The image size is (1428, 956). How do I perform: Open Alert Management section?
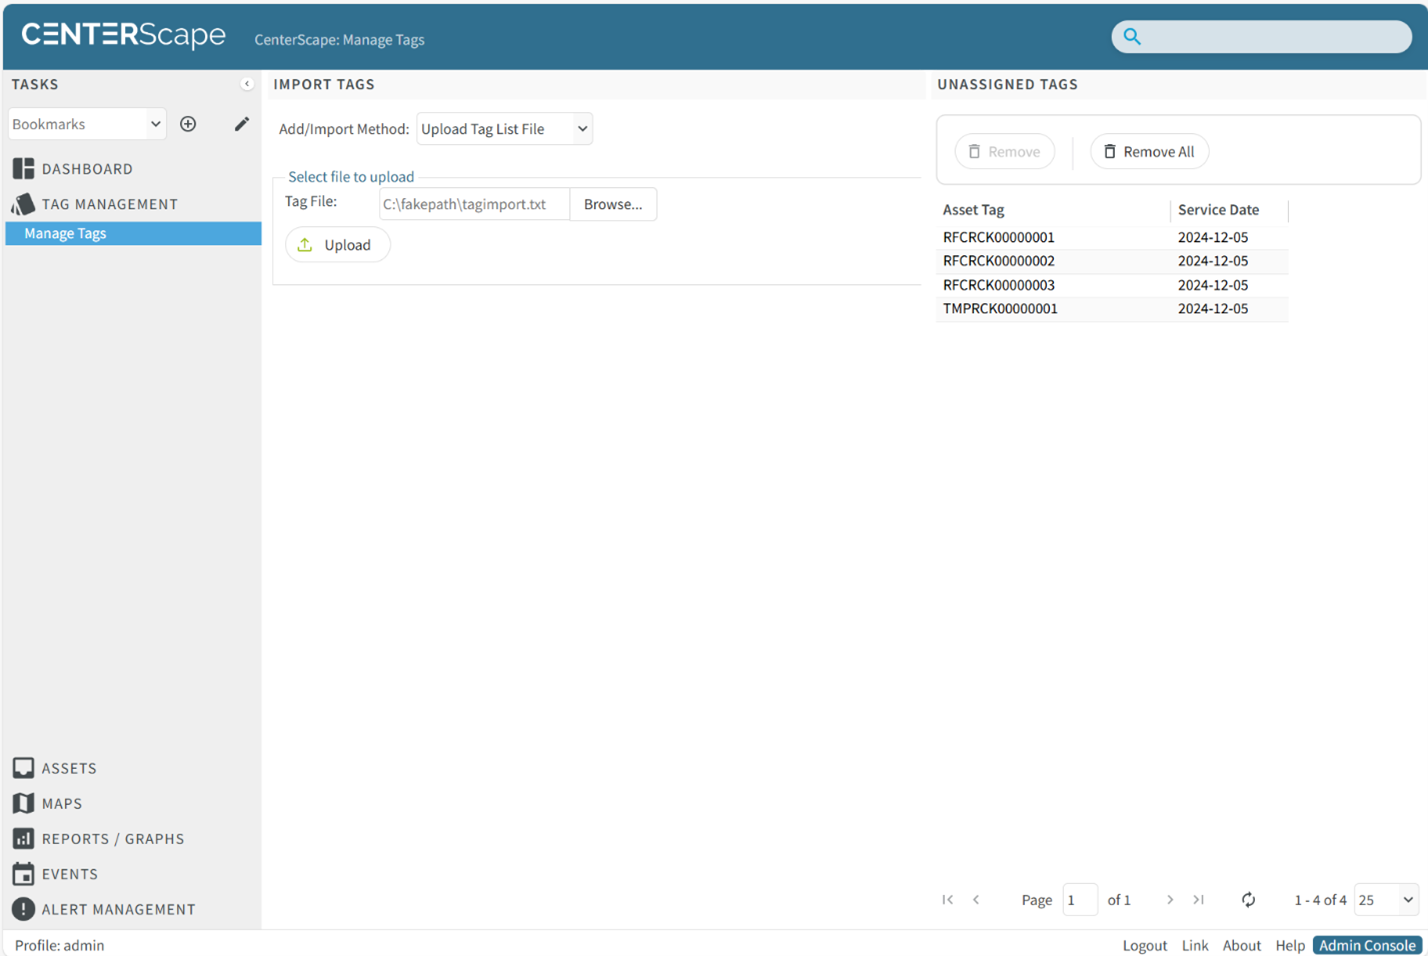(x=118, y=909)
